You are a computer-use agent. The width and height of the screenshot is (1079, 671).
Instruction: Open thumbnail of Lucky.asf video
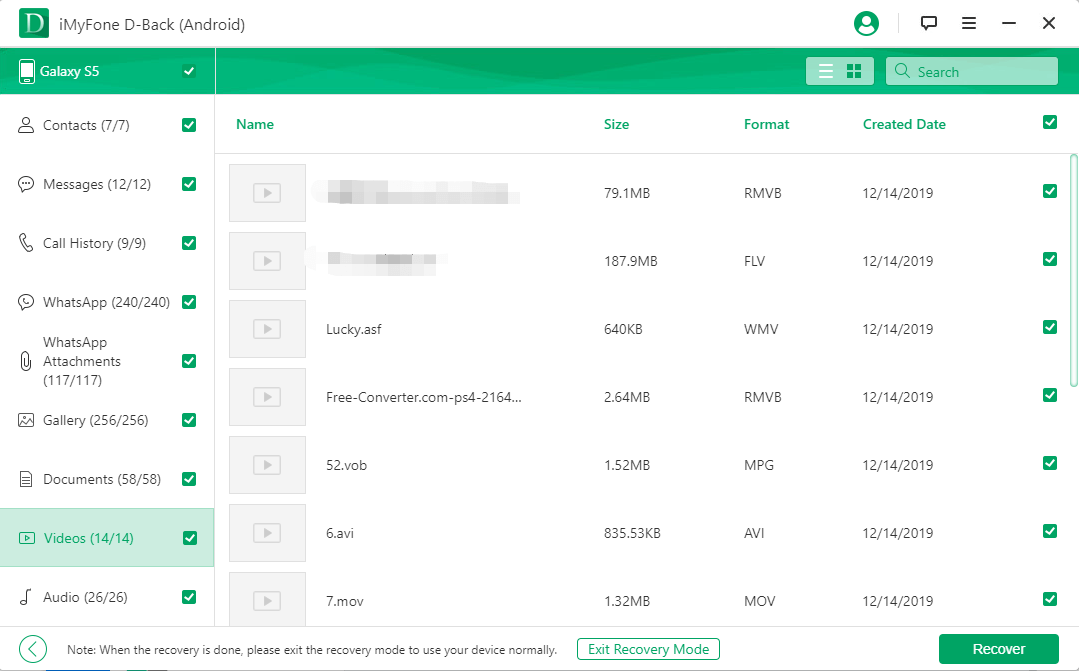point(267,329)
